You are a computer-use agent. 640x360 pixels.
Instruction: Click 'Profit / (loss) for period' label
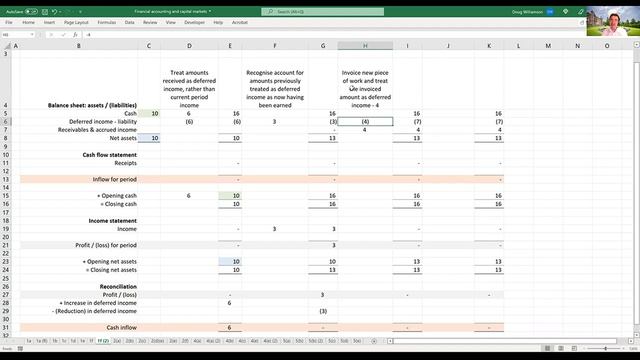coord(106,245)
